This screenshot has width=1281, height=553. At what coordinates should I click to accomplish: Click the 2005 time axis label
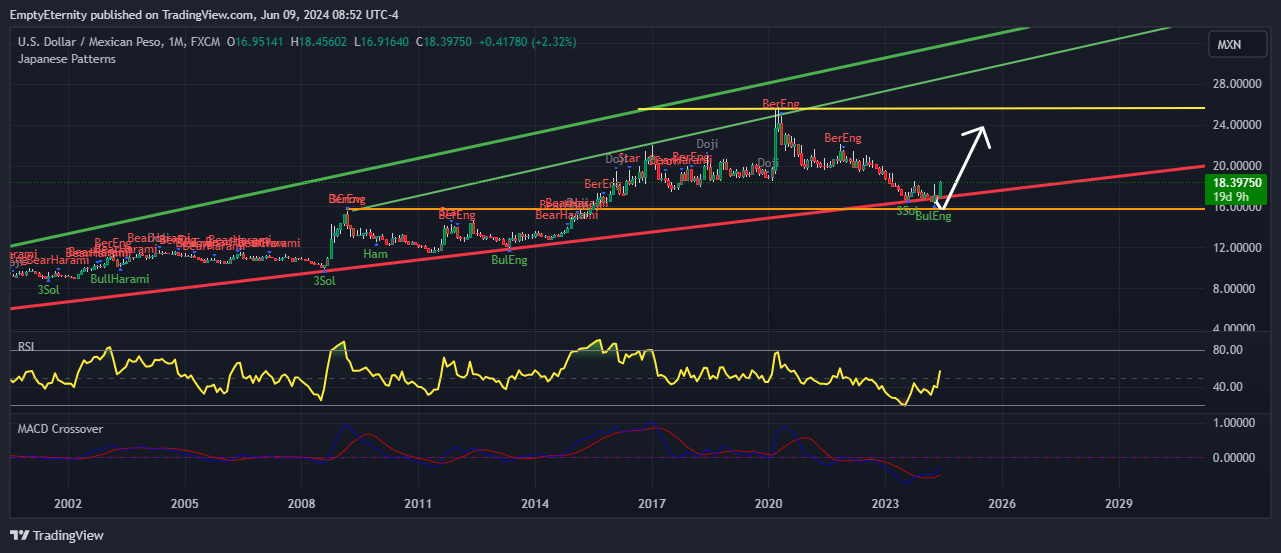[x=184, y=504]
